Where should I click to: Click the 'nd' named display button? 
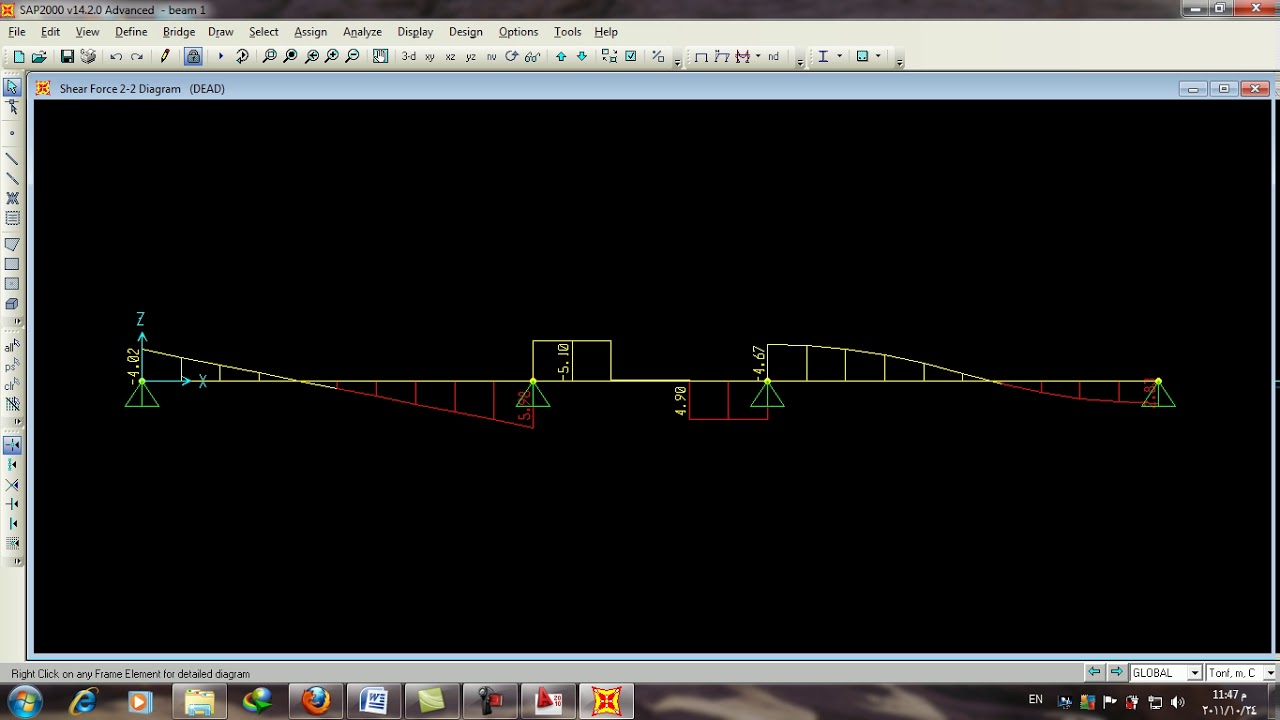point(773,57)
